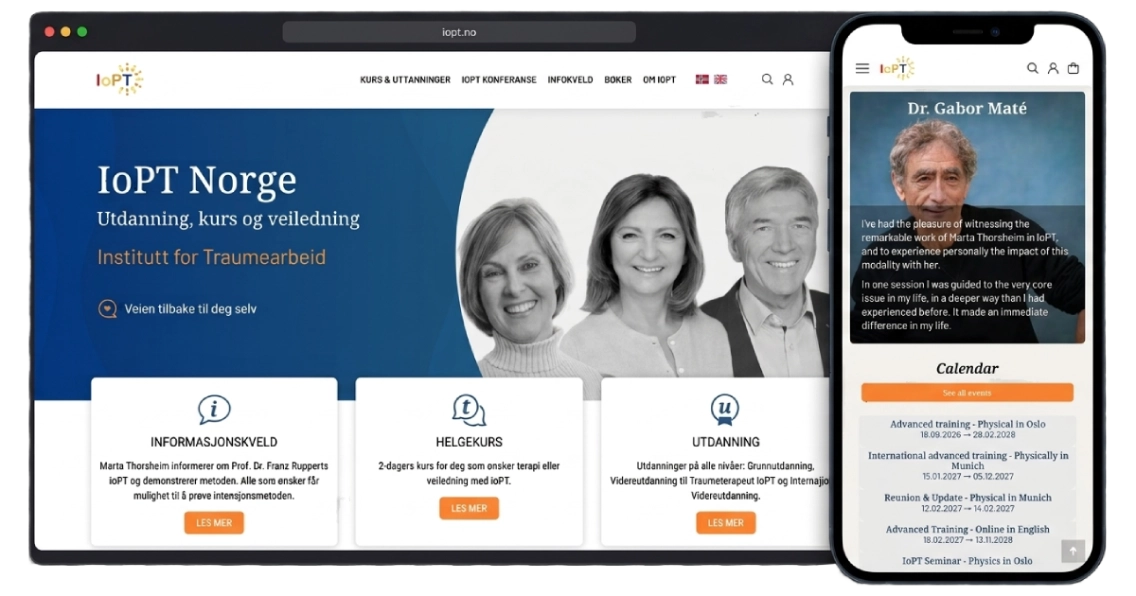This screenshot has width=1136, height=596.
Task: Open International advanced training Munich event
Action: click(967, 466)
